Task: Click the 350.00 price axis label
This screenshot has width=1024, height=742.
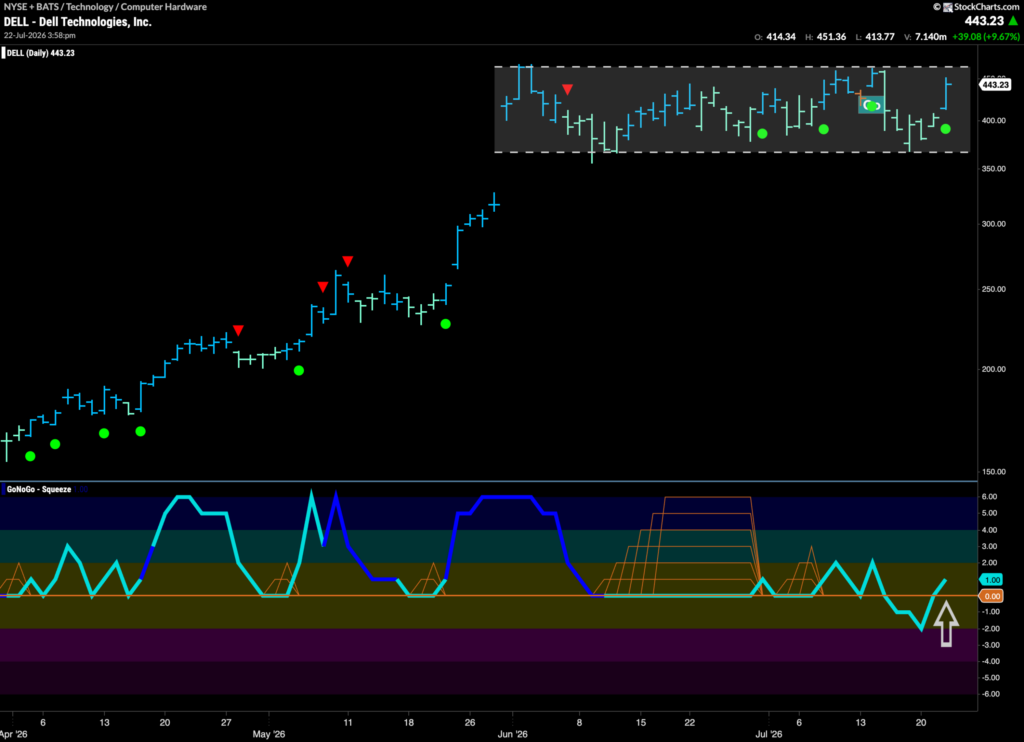Action: pyautogui.click(x=993, y=169)
